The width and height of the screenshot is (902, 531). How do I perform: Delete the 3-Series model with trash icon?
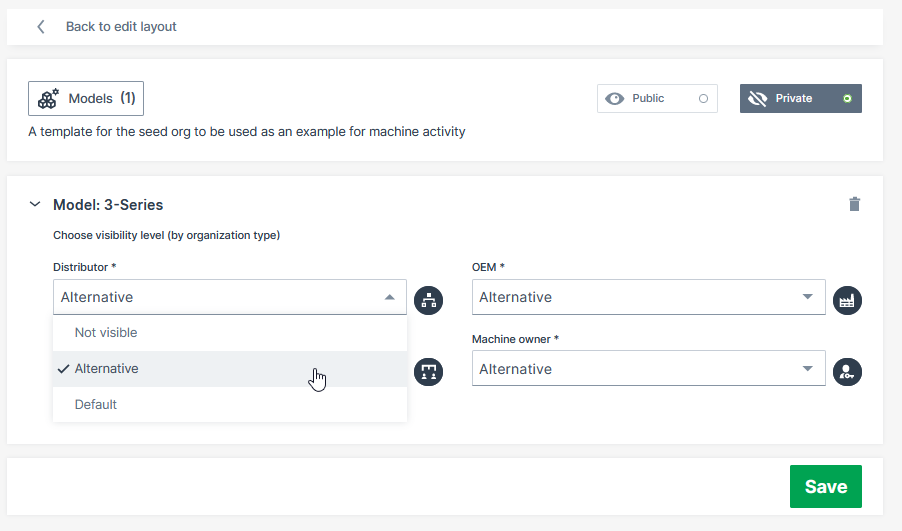click(x=854, y=204)
